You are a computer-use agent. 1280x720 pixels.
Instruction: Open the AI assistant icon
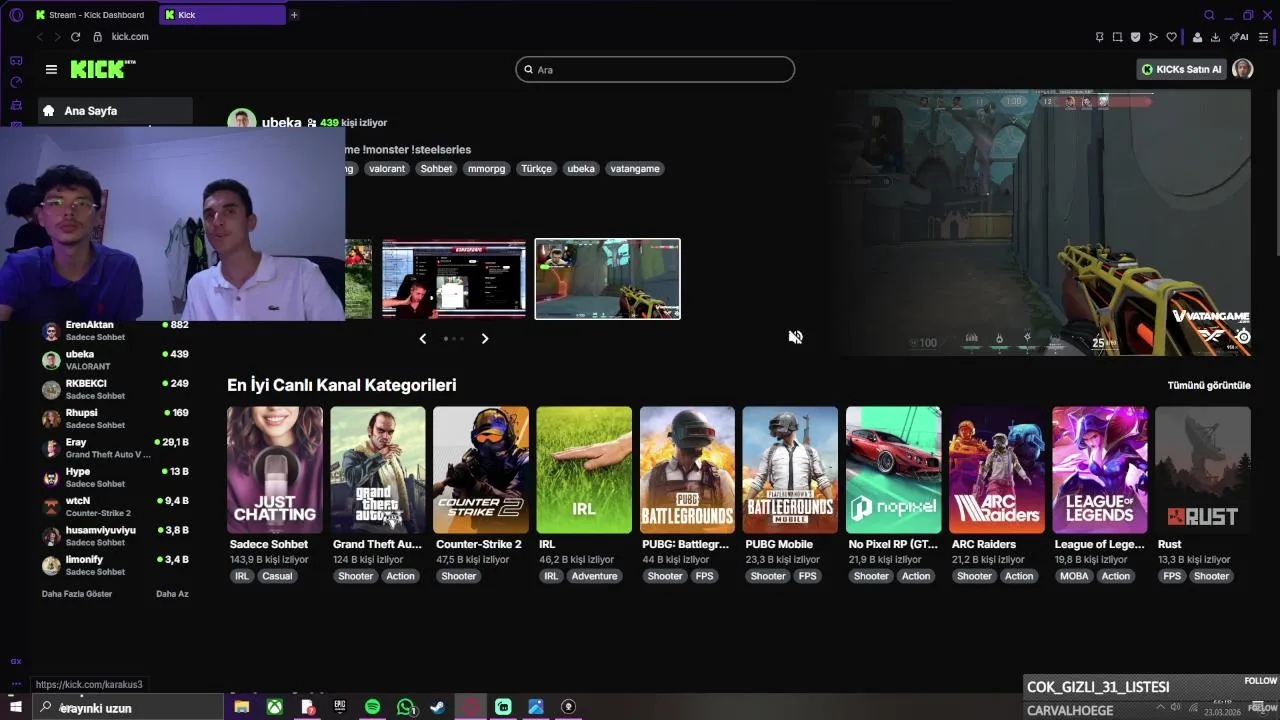1239,37
